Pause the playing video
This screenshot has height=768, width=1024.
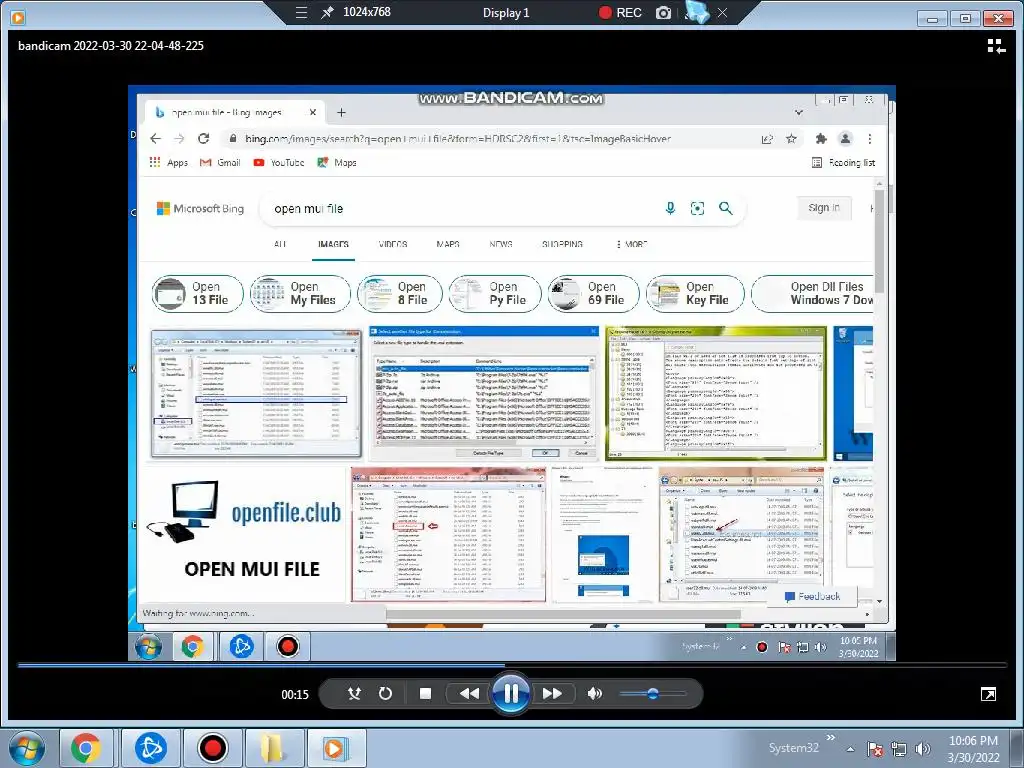[x=511, y=693]
